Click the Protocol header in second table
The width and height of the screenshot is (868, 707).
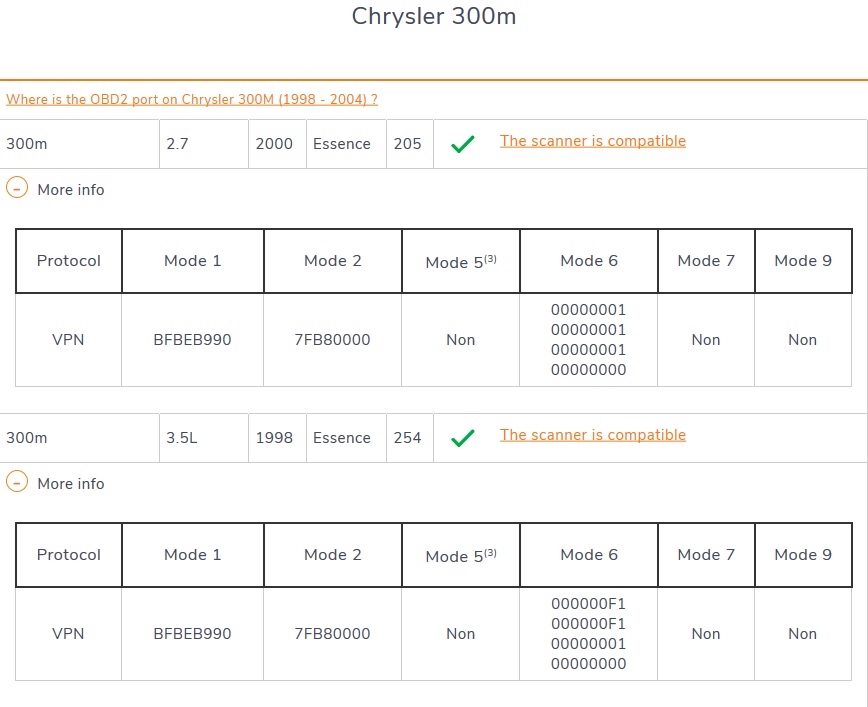click(x=69, y=555)
